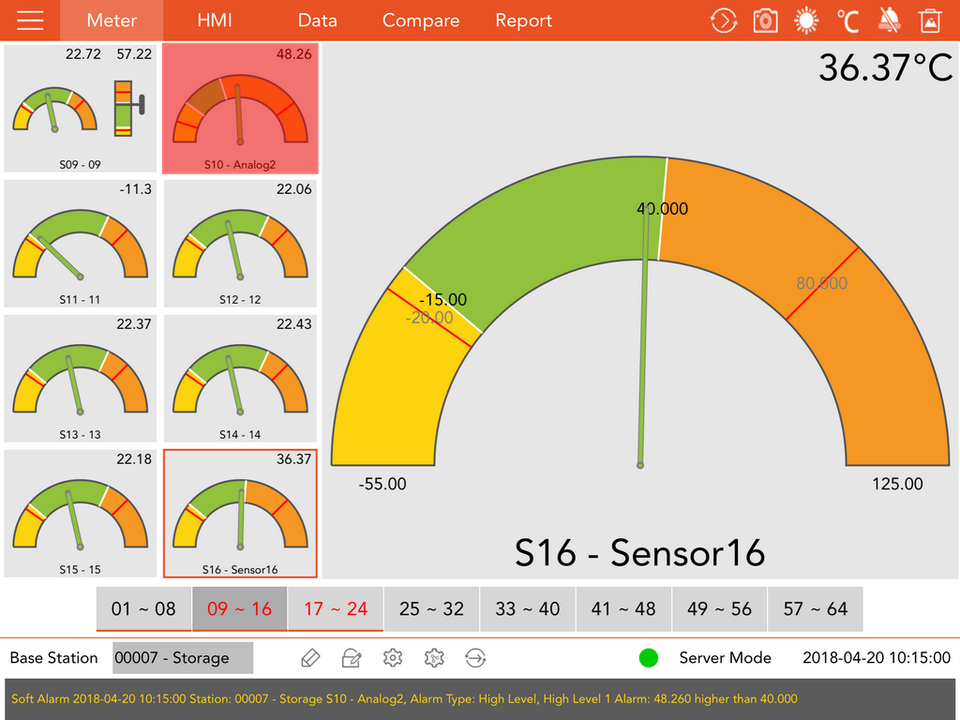The width and height of the screenshot is (960, 720).
Task: Click the 48.26 value on S10 tile
Action: click(x=294, y=54)
